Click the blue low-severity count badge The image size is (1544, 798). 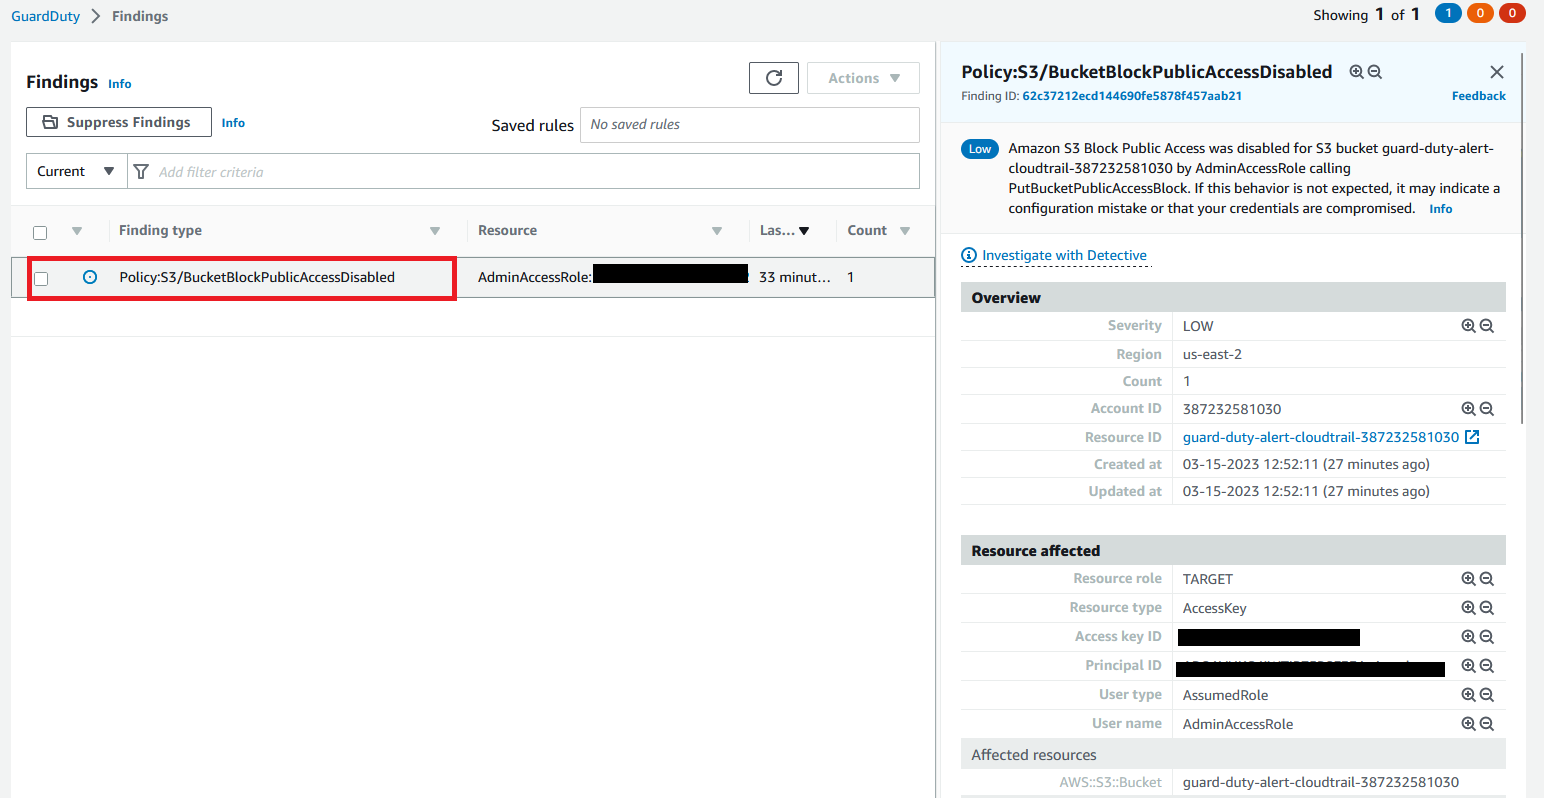(x=1448, y=13)
